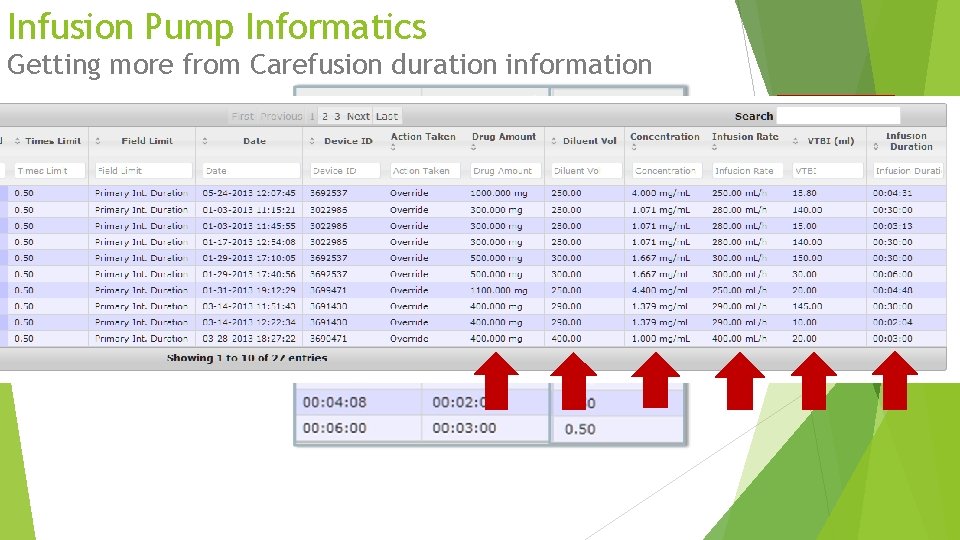Jump to page 2 of the entries
The width and height of the screenshot is (960, 540).
[x=325, y=116]
